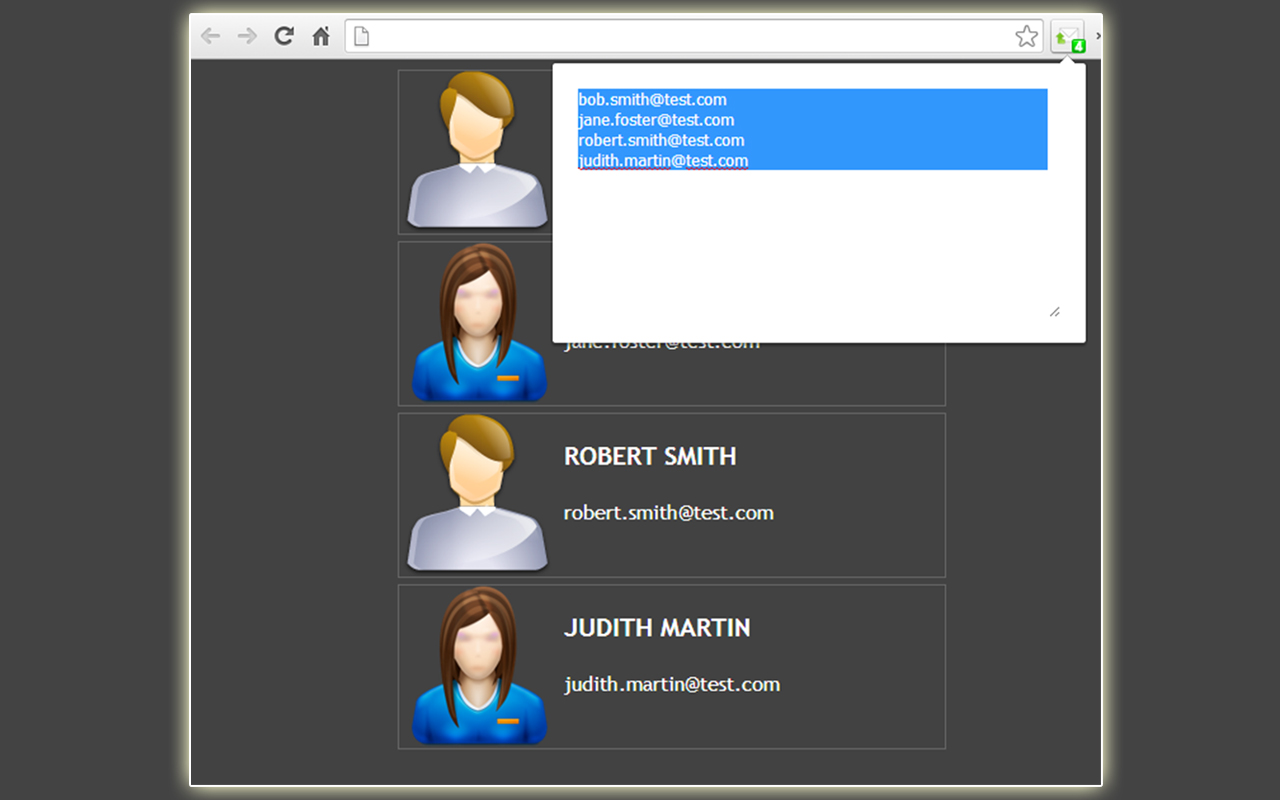The image size is (1280, 800).
Task: Click inside the browser address bar
Action: pos(690,35)
